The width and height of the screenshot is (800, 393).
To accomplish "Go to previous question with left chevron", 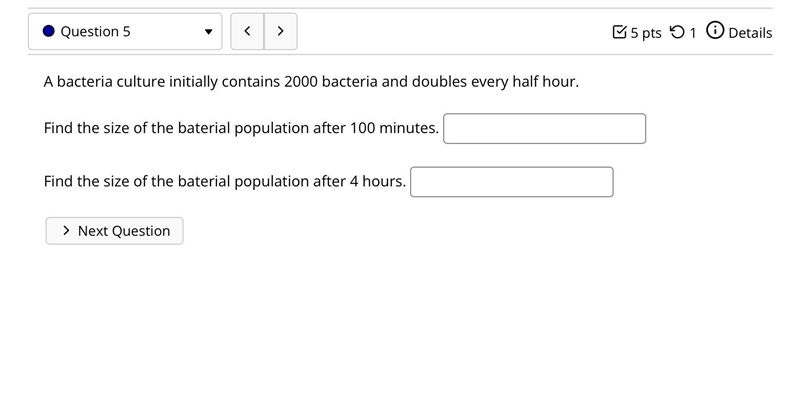I will click(x=247, y=31).
